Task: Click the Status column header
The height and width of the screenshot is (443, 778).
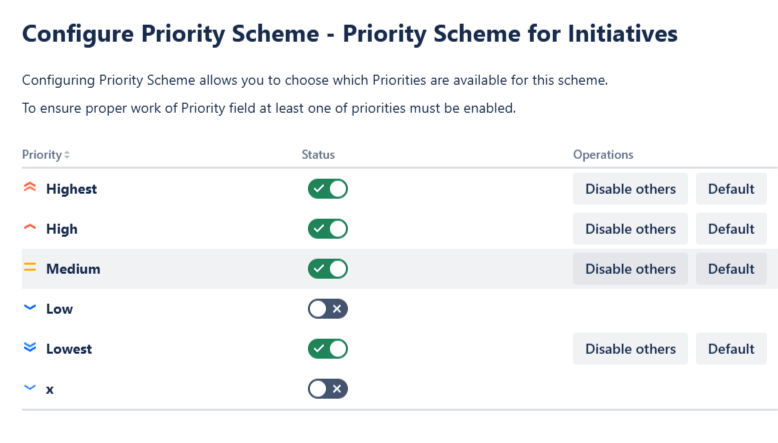Action: pos(318,155)
